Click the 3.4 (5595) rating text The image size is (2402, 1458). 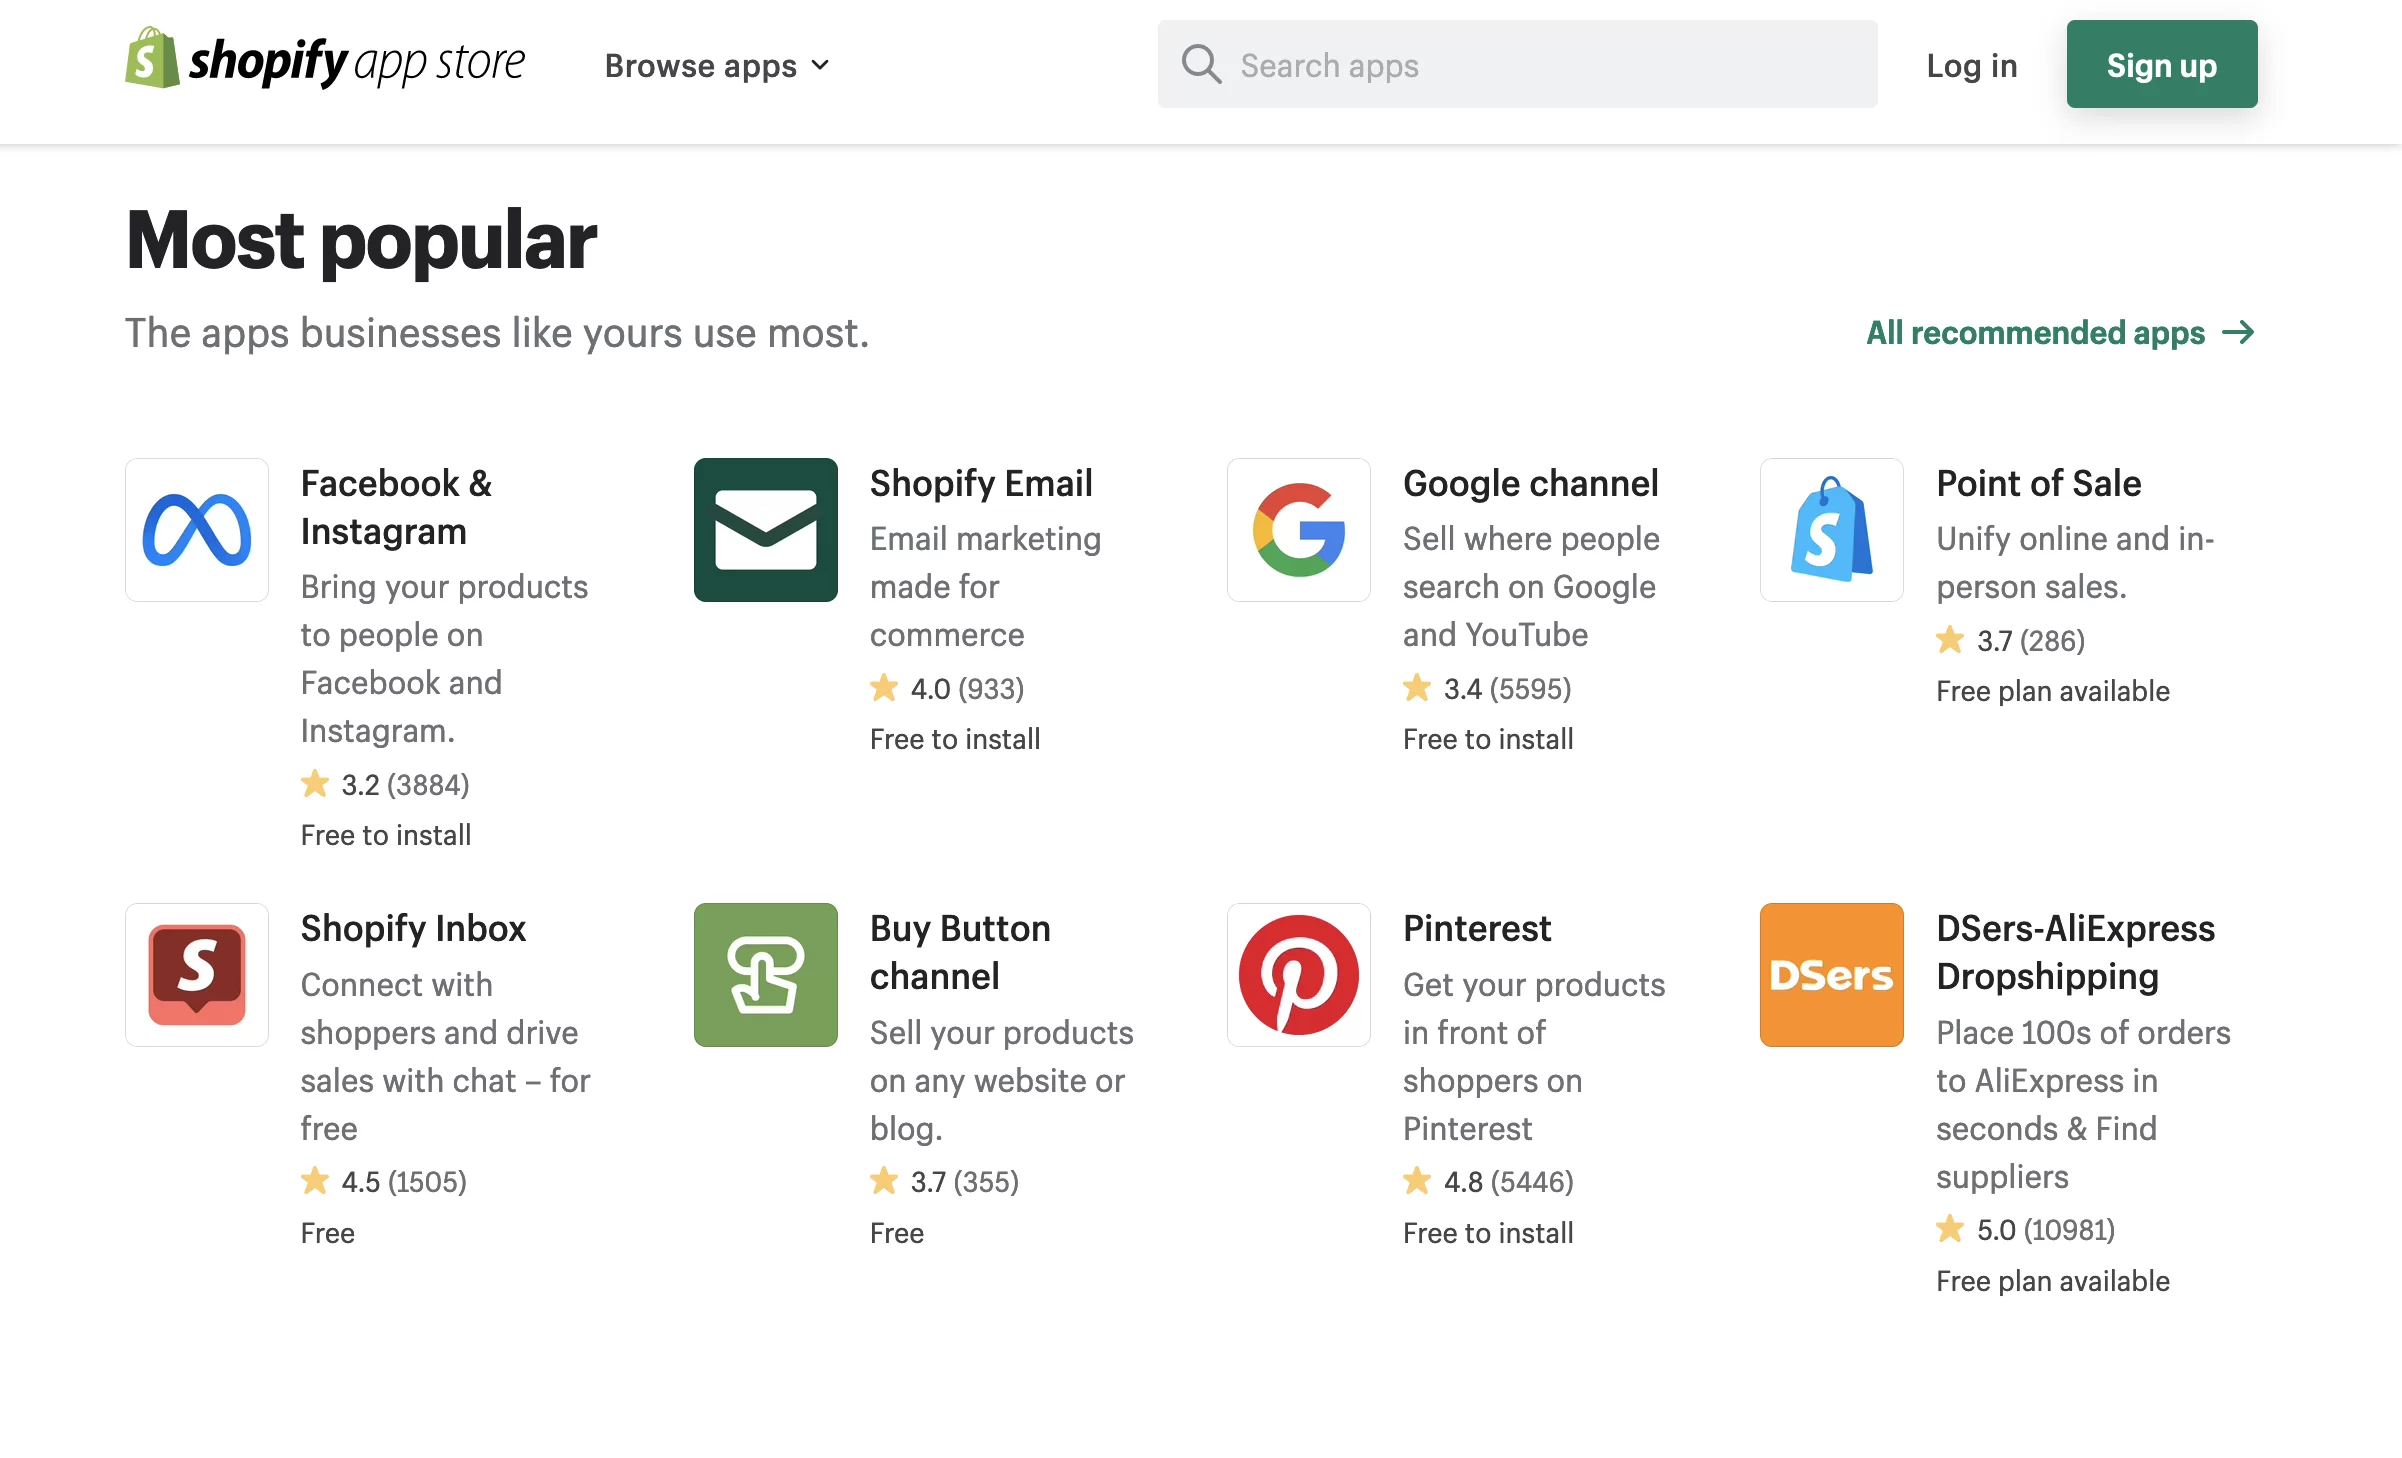tap(1507, 689)
